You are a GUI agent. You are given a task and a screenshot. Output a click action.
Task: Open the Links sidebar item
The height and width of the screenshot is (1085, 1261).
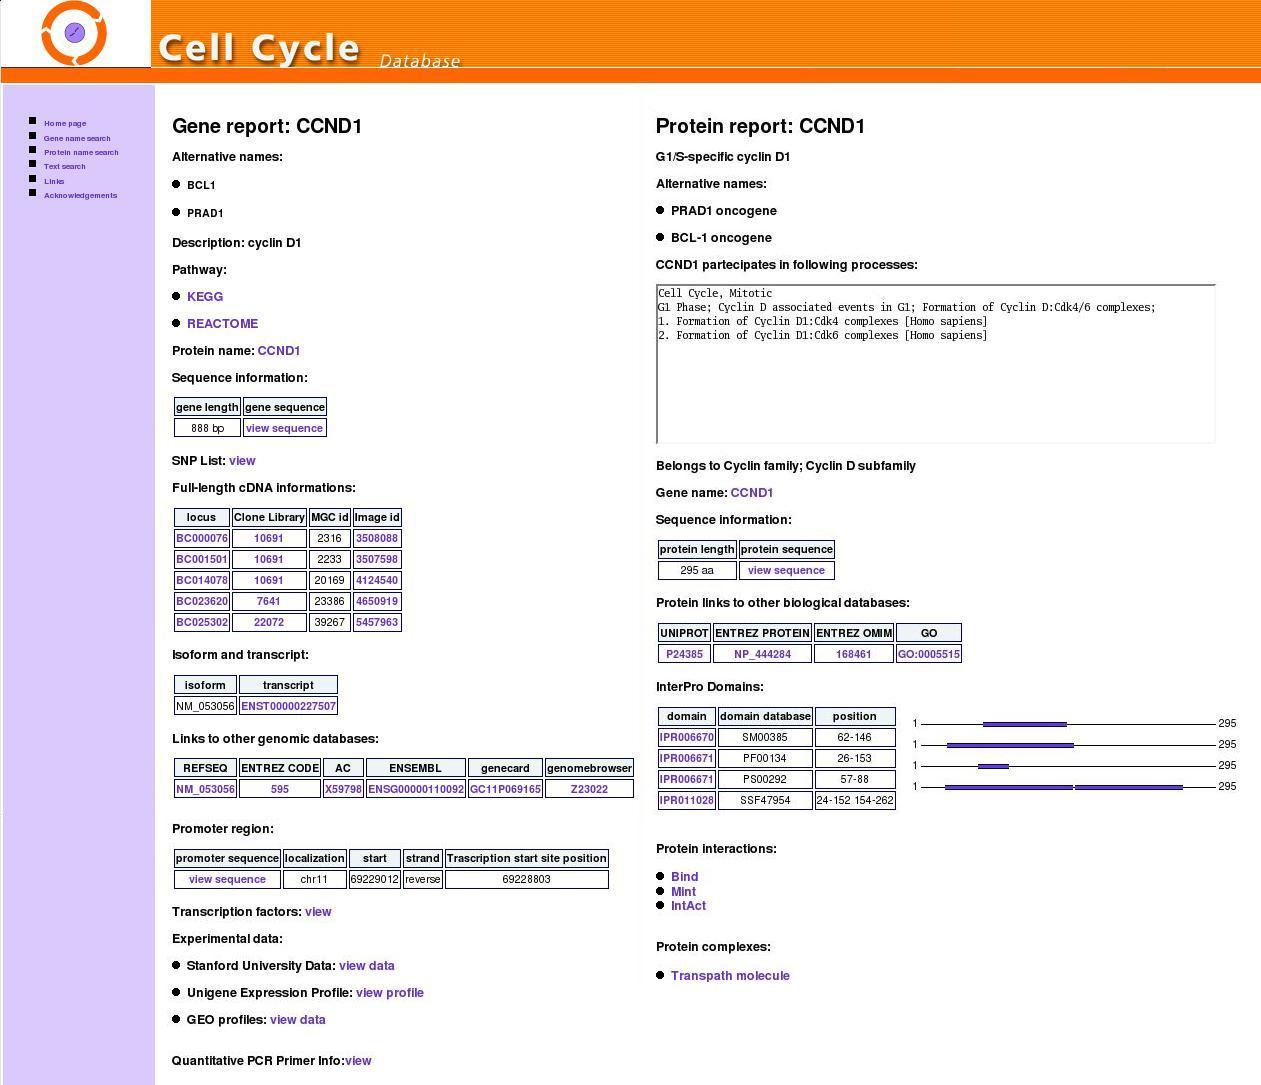[x=54, y=182]
